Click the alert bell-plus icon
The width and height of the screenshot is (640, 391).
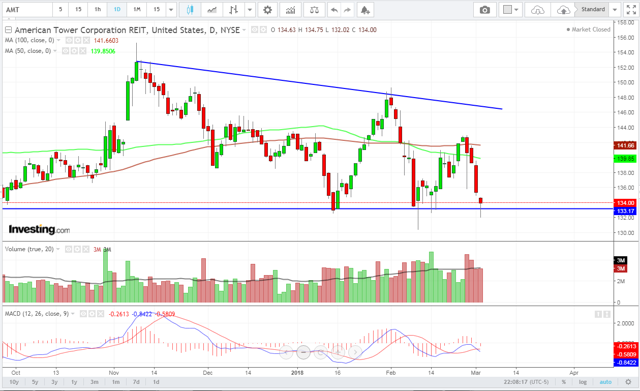click(365, 10)
